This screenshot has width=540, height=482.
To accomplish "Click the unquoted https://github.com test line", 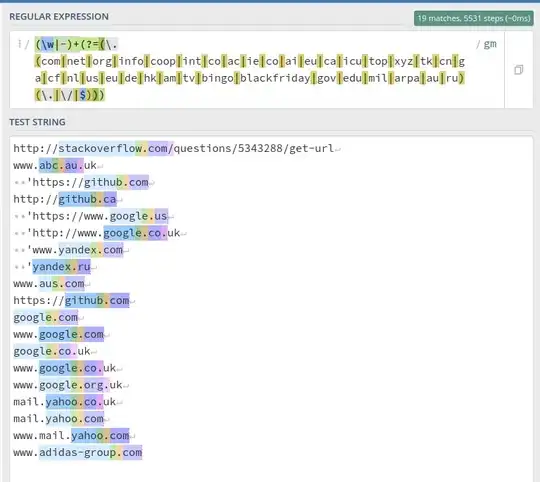I will pyautogui.click(x=71, y=300).
